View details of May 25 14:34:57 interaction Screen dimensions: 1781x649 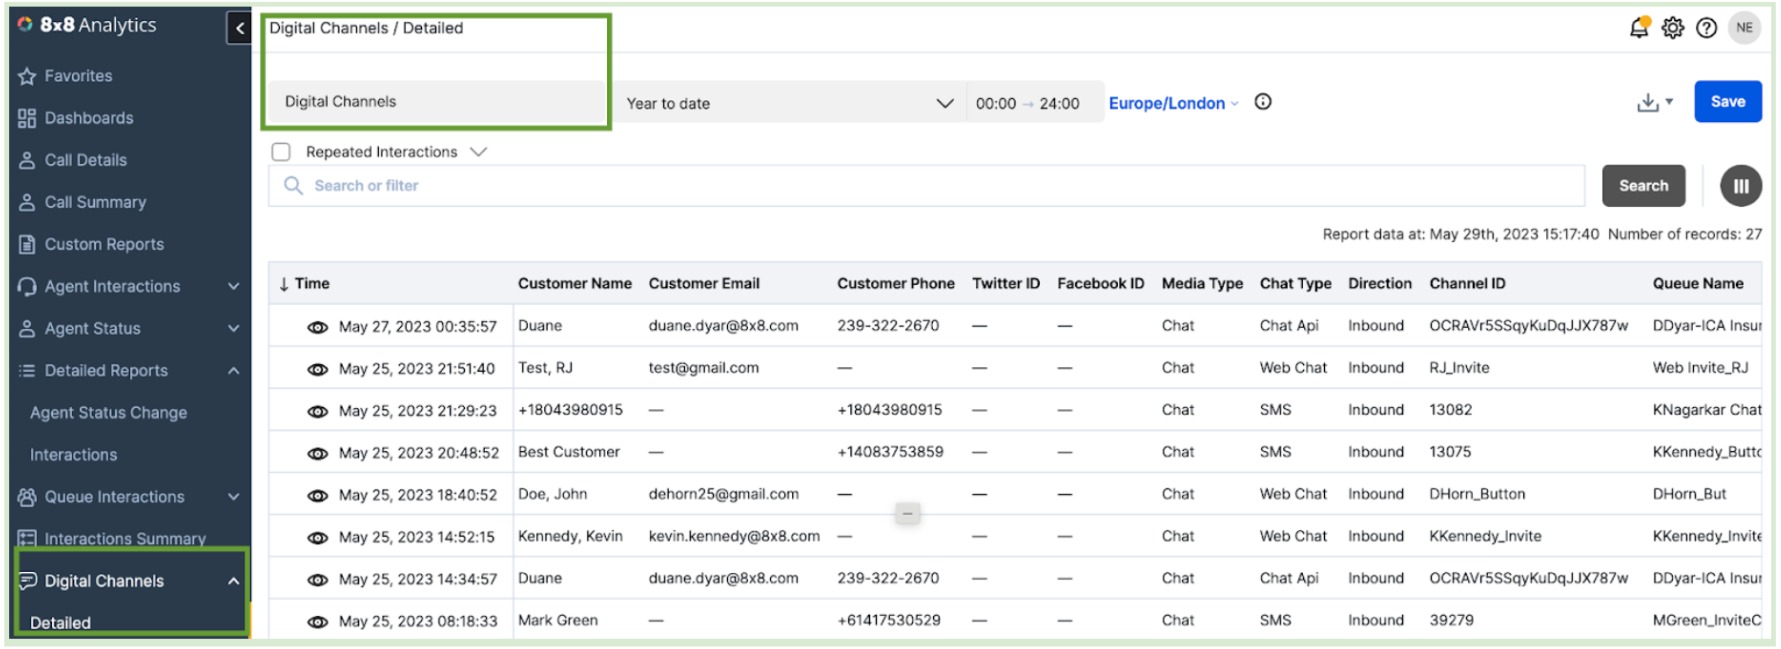tap(318, 579)
